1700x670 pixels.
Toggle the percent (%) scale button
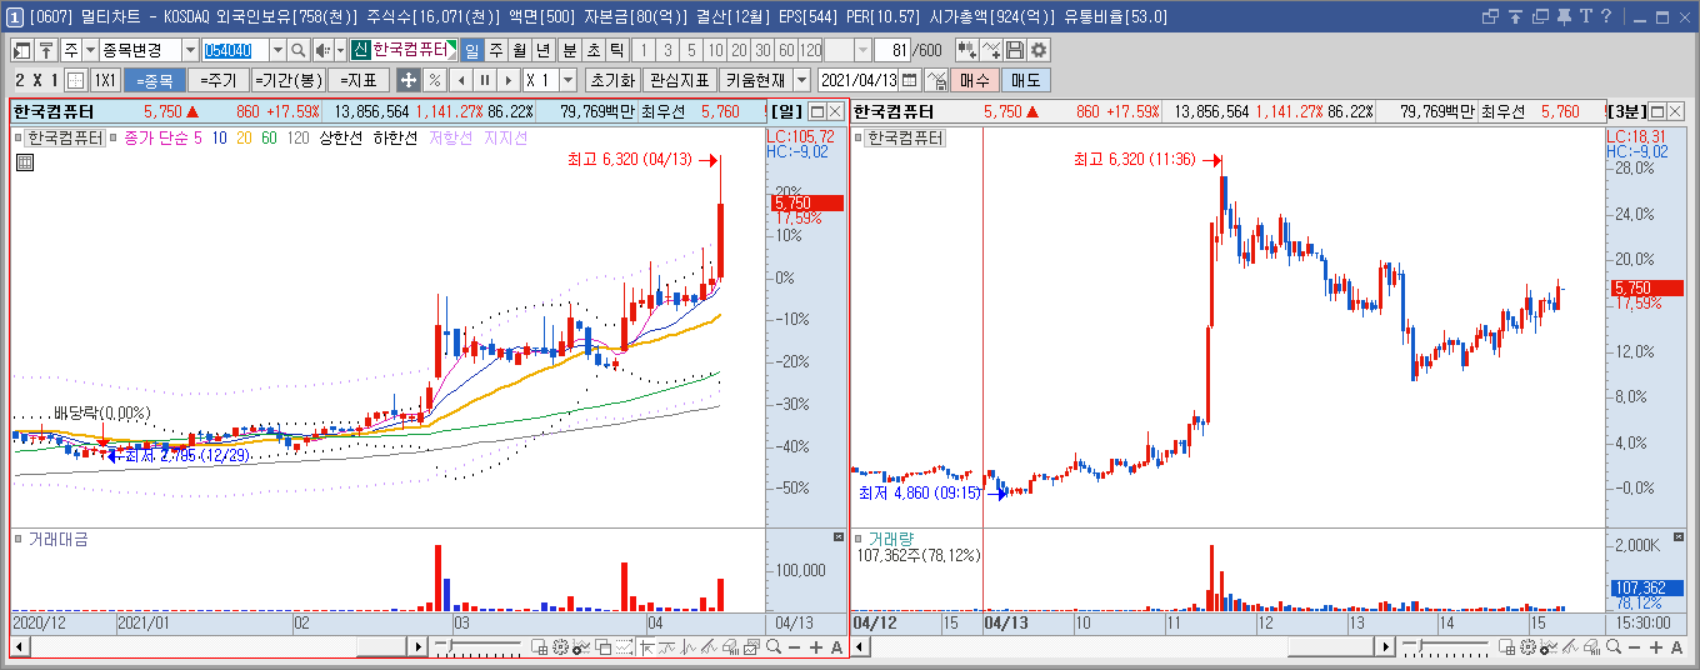tap(434, 81)
